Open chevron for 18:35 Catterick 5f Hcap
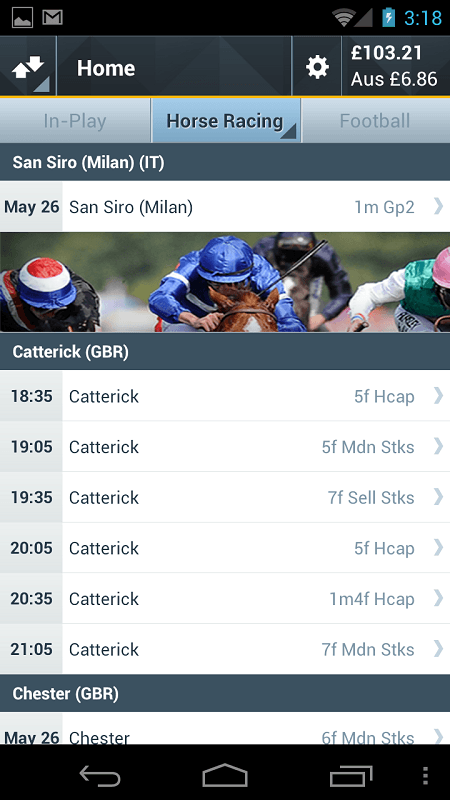Screen dimensions: 450x800 438,395
